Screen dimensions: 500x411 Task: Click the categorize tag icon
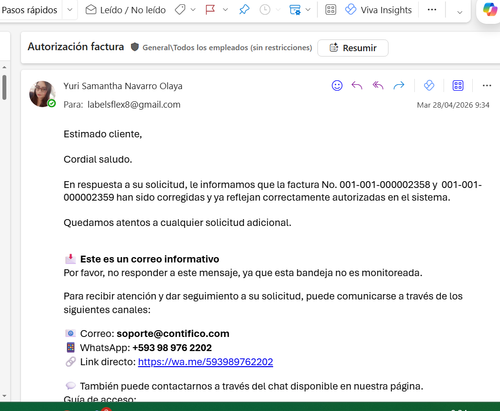point(180,10)
